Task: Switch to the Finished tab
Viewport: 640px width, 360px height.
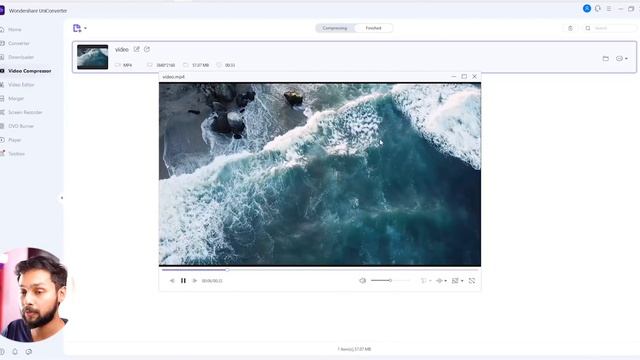Action: point(373,28)
